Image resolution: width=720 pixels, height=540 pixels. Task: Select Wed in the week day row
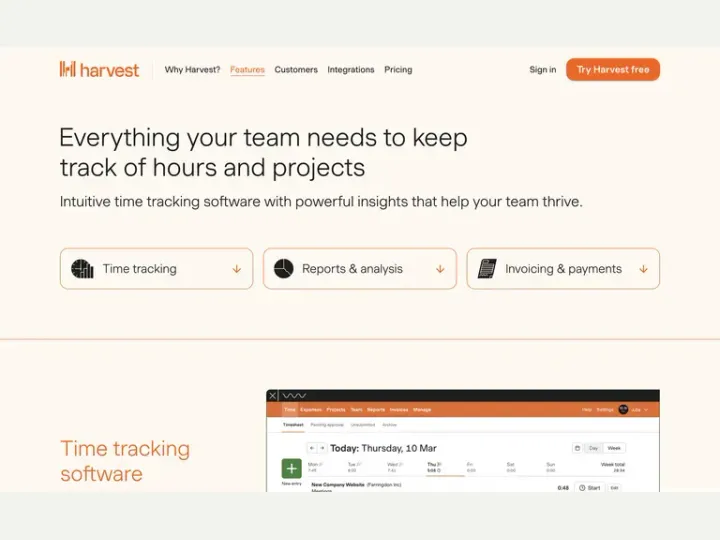click(394, 467)
